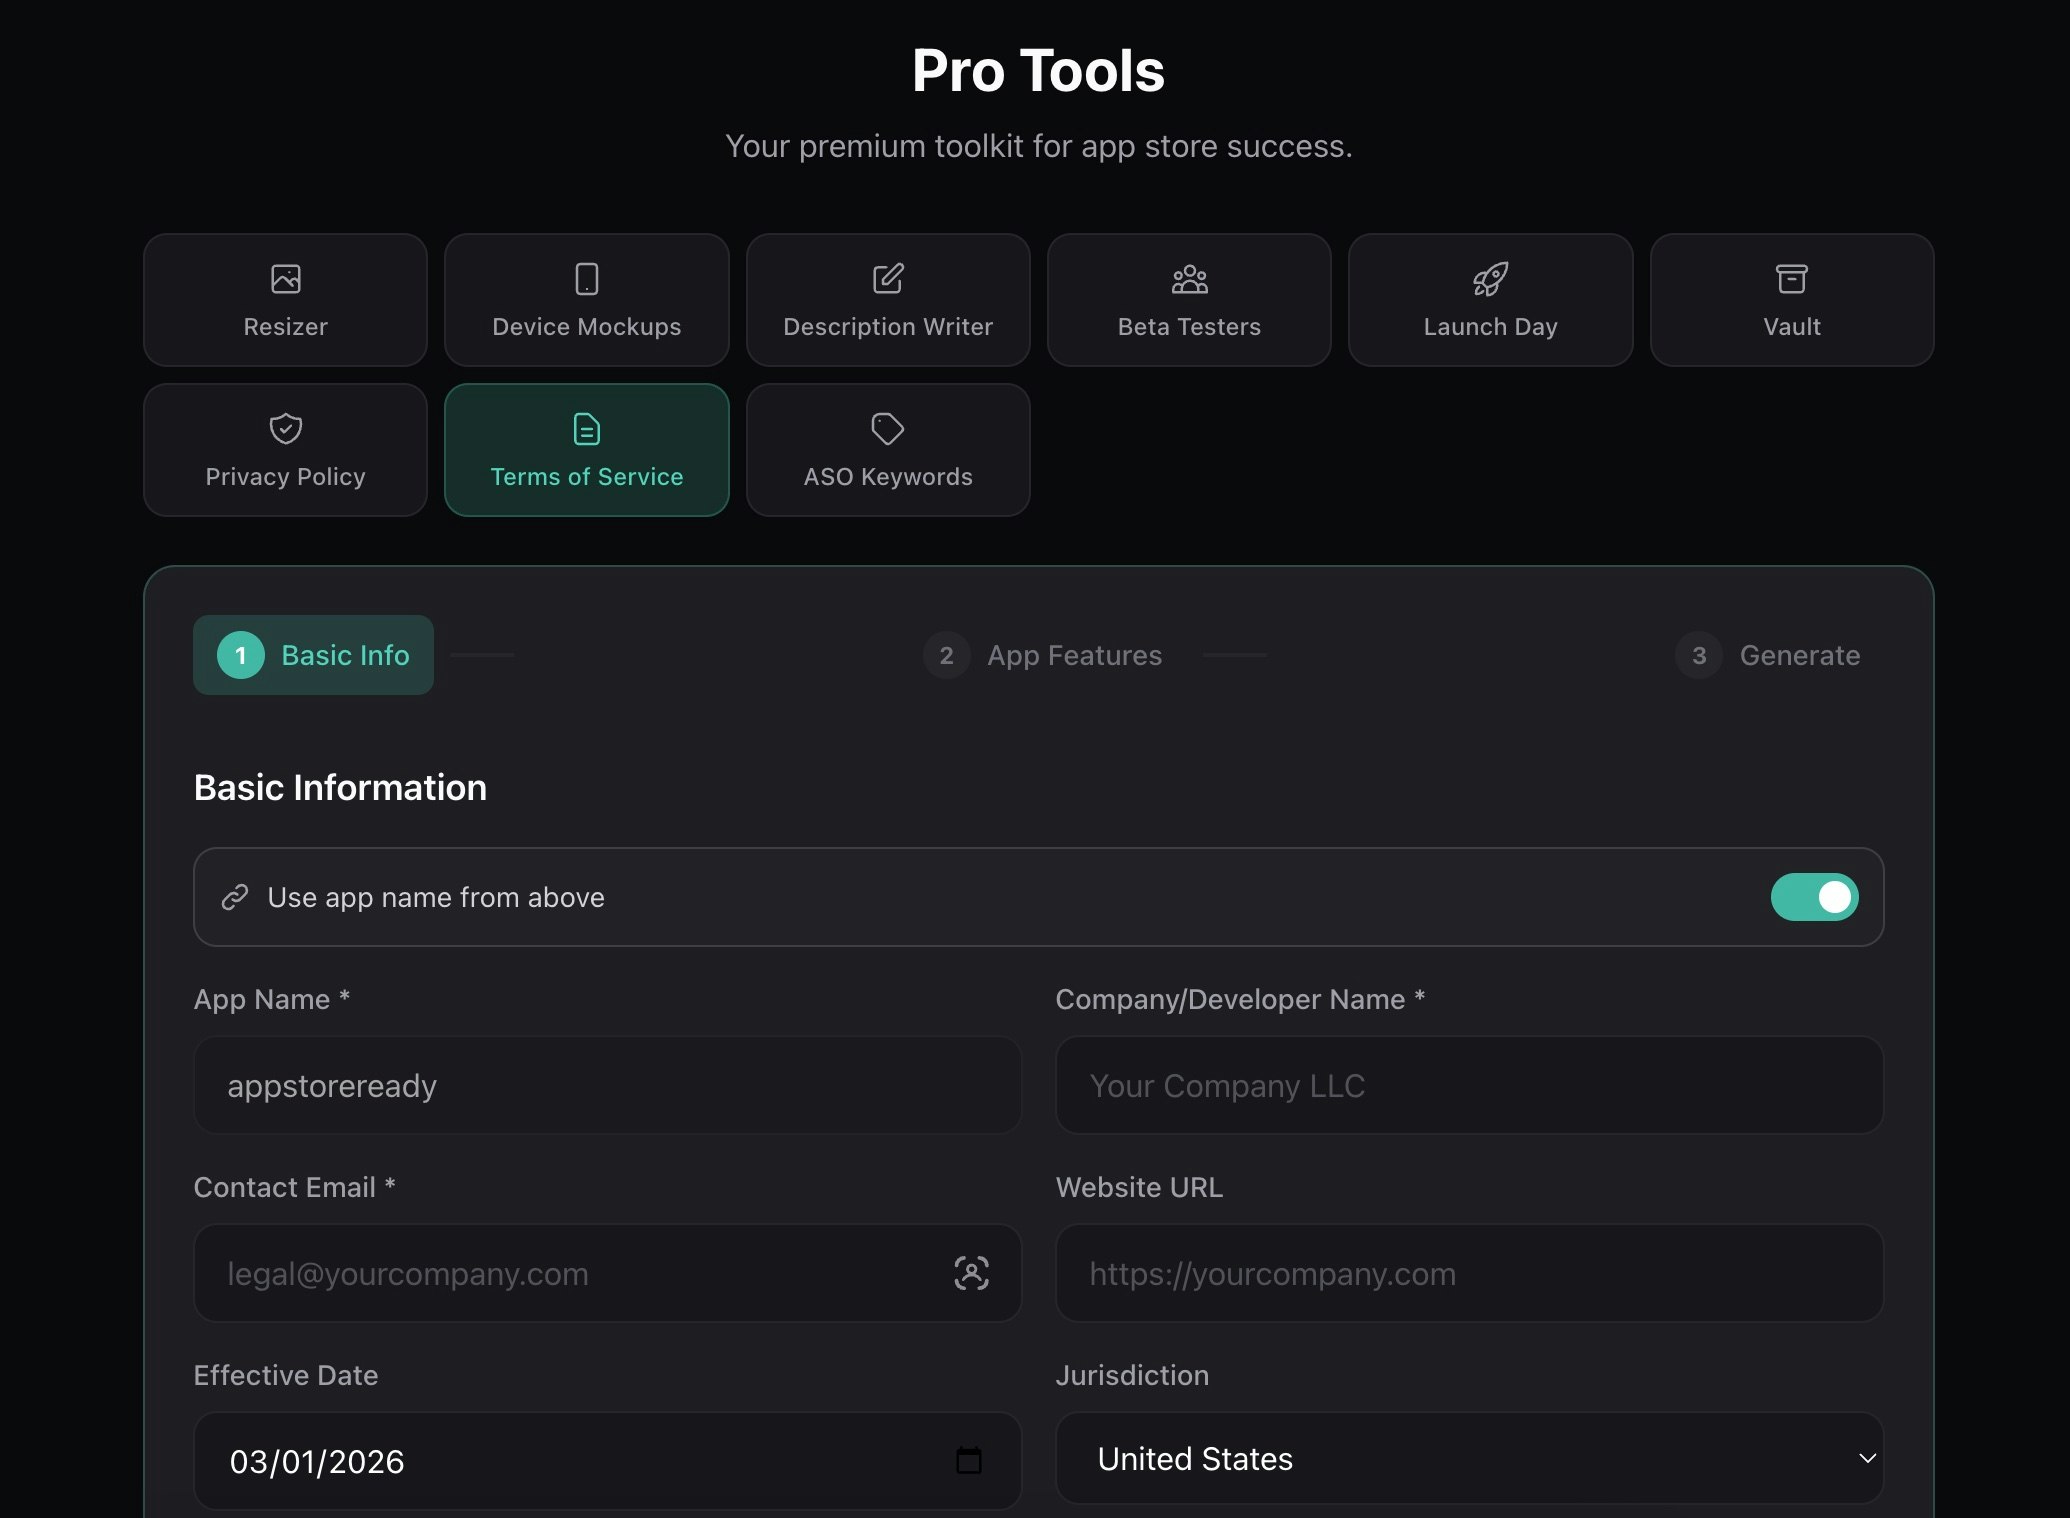Go to the App Features step
The height and width of the screenshot is (1518, 2070).
(1043, 655)
